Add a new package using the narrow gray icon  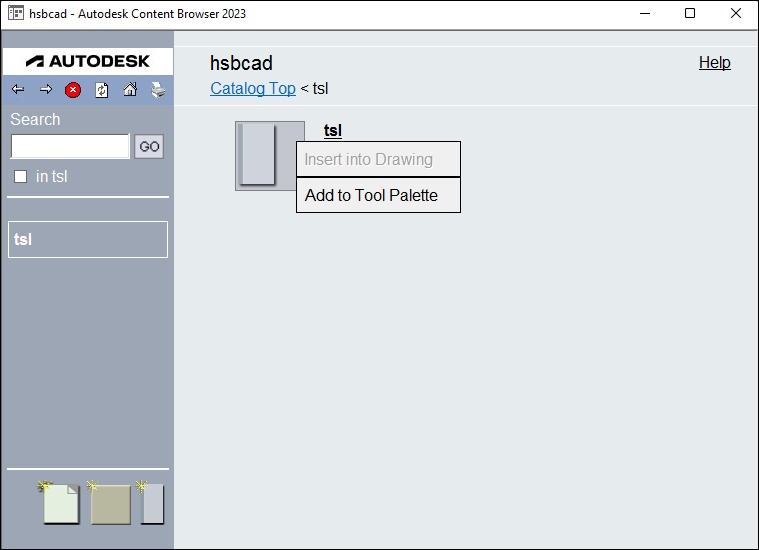click(x=151, y=503)
